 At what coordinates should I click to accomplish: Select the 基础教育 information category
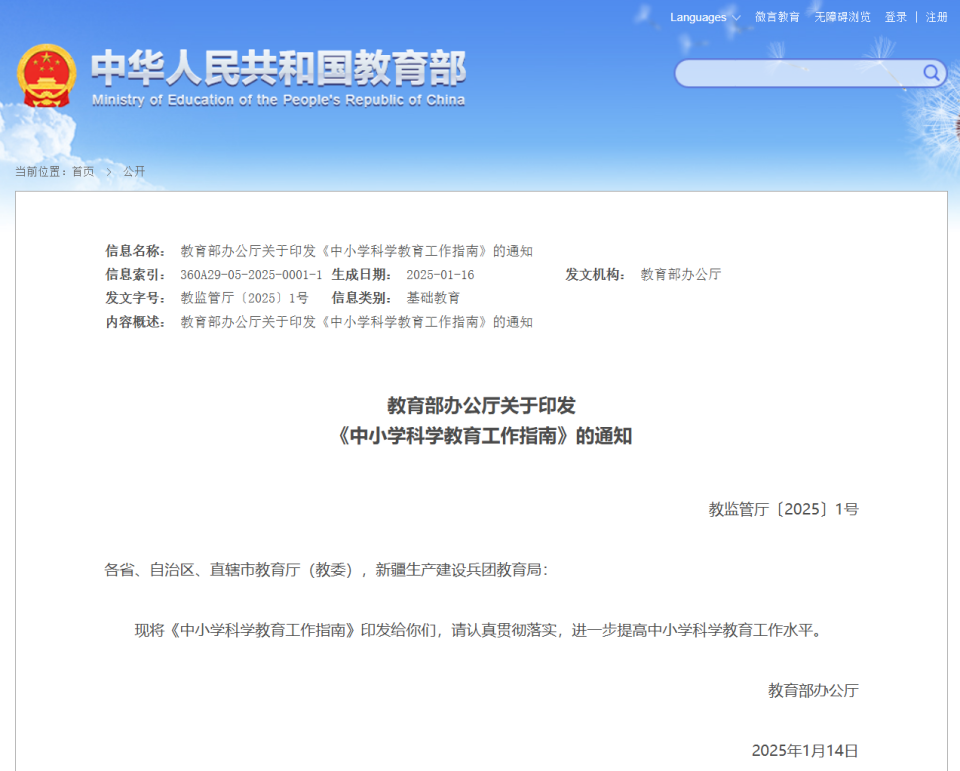coord(434,298)
